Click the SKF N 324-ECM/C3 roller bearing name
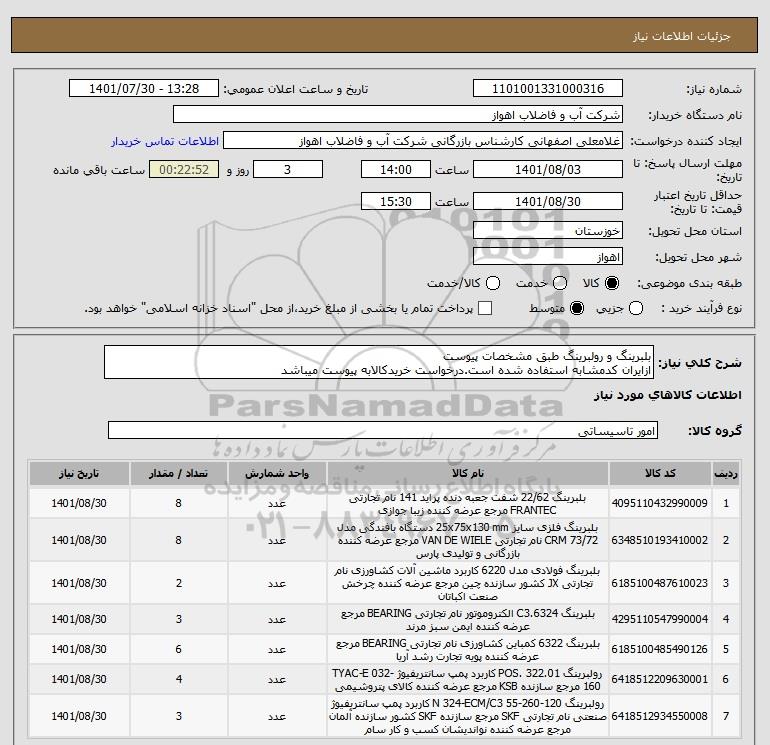The width and height of the screenshot is (770, 745). (x=468, y=717)
